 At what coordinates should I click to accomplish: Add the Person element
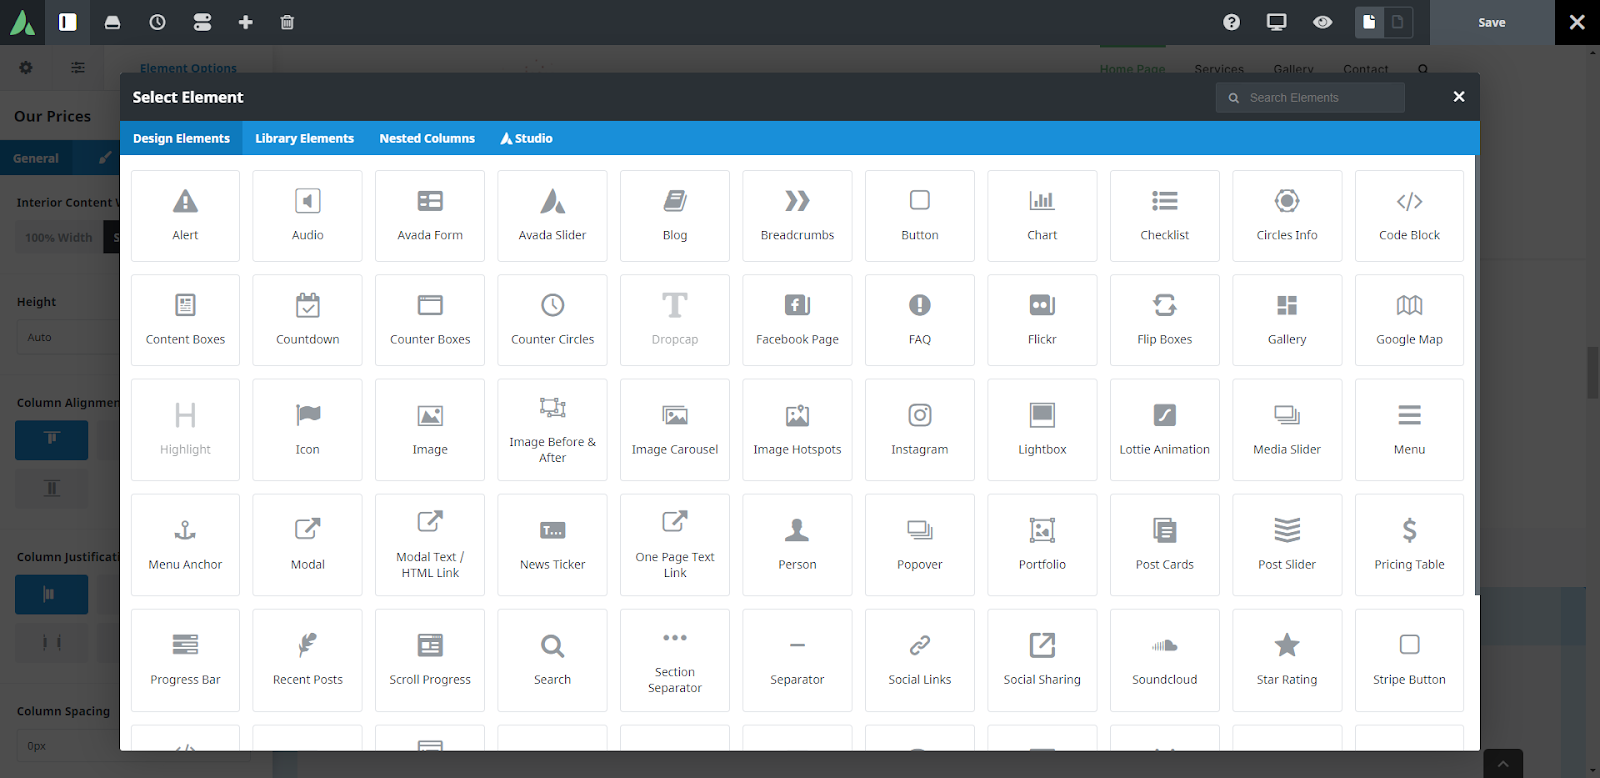pos(797,545)
